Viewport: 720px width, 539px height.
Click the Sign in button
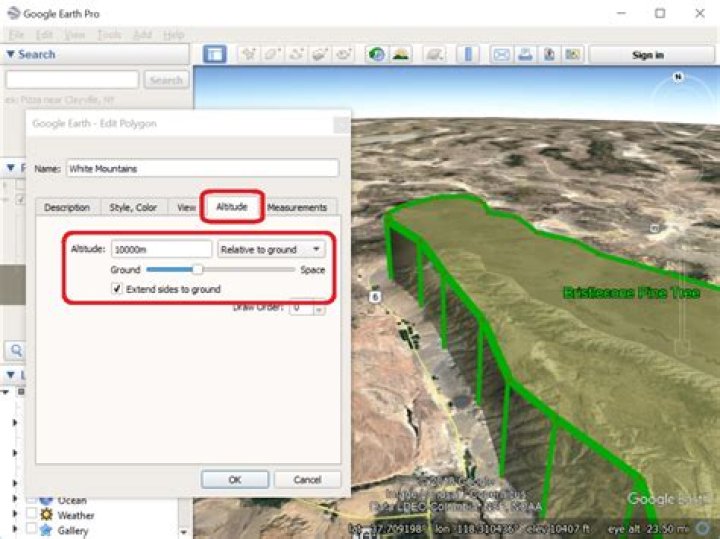coord(647,55)
